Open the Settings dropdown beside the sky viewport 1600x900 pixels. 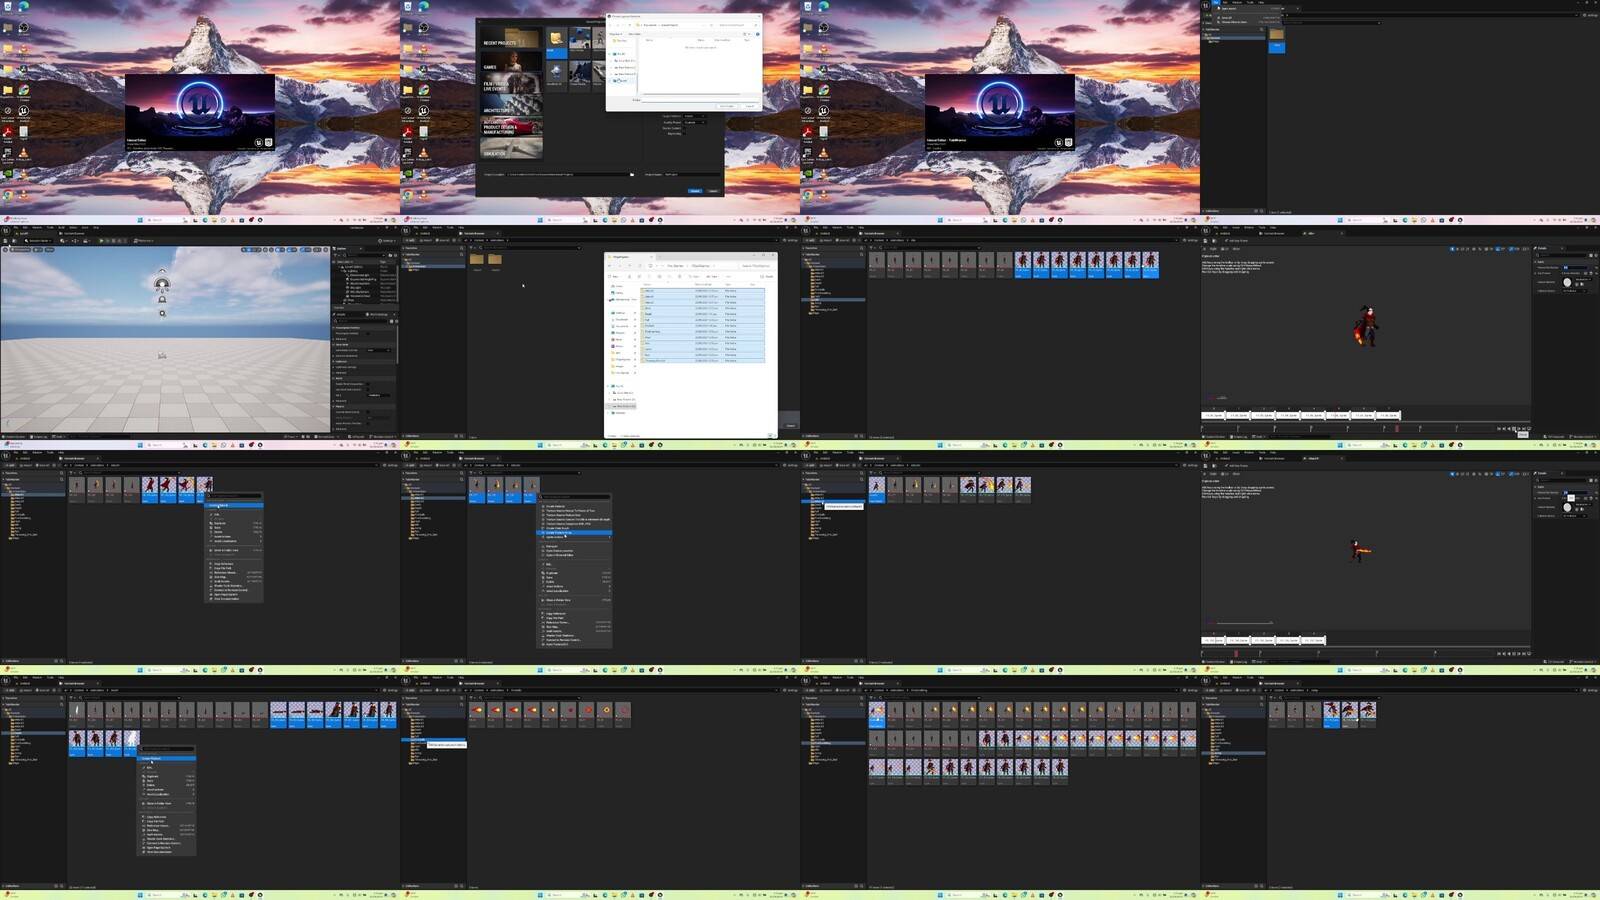387,240
